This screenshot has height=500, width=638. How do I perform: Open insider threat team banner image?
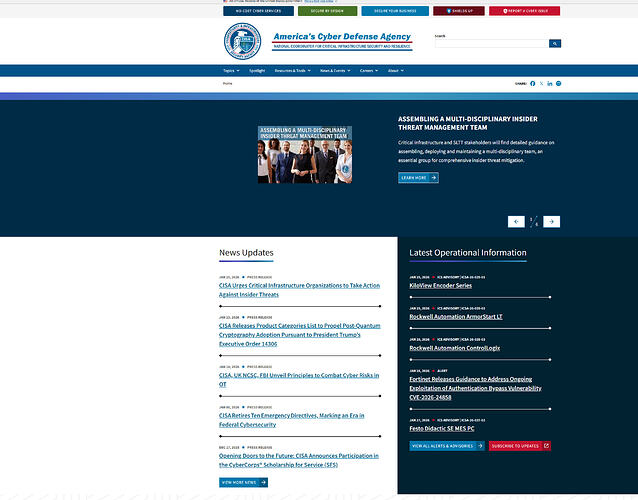coord(305,154)
